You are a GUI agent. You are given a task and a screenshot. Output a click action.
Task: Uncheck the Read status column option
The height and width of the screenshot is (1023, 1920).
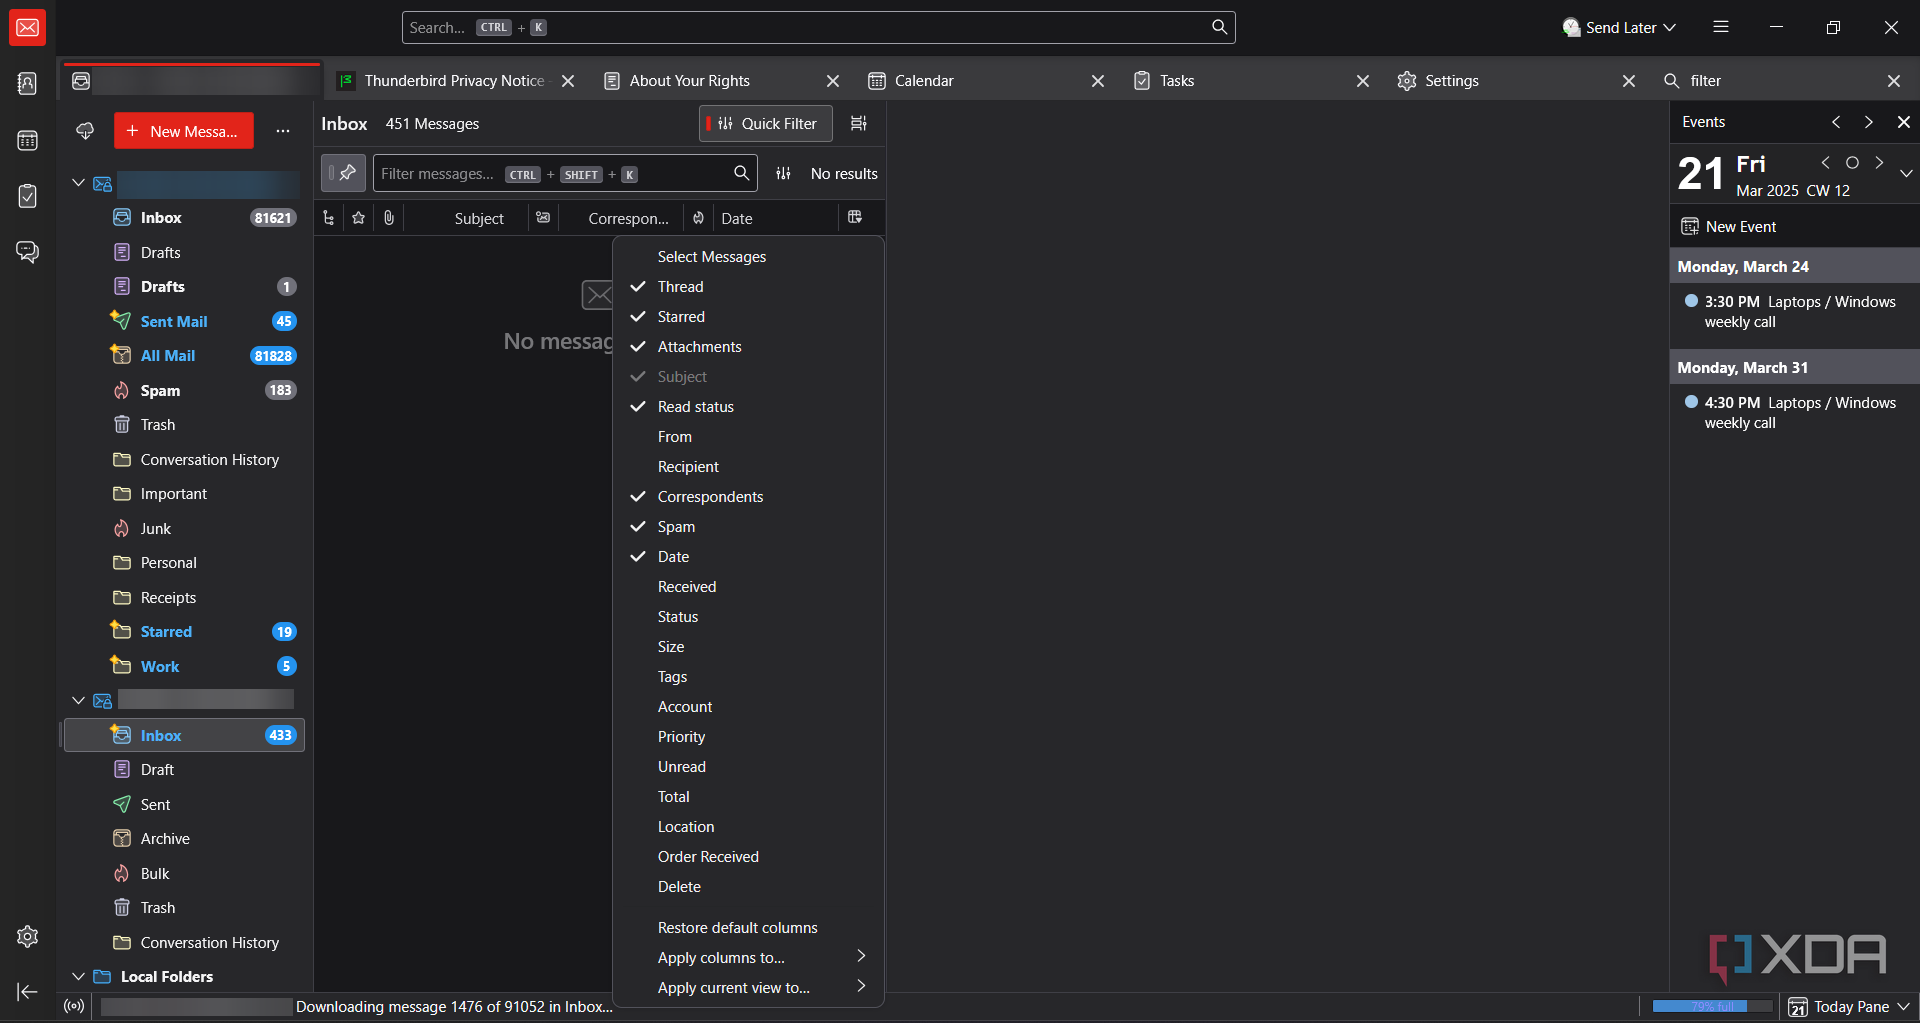point(748,407)
